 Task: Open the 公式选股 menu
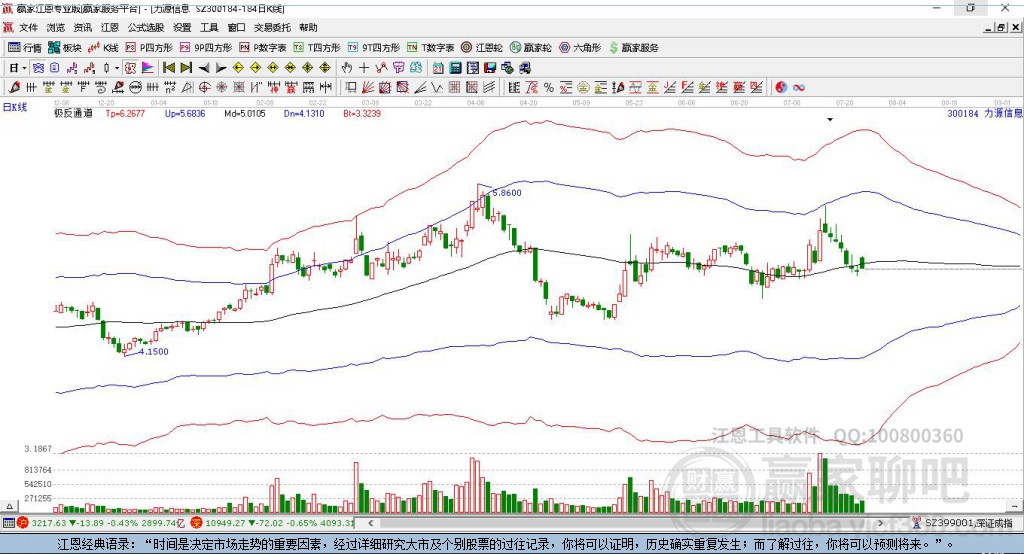click(x=146, y=27)
